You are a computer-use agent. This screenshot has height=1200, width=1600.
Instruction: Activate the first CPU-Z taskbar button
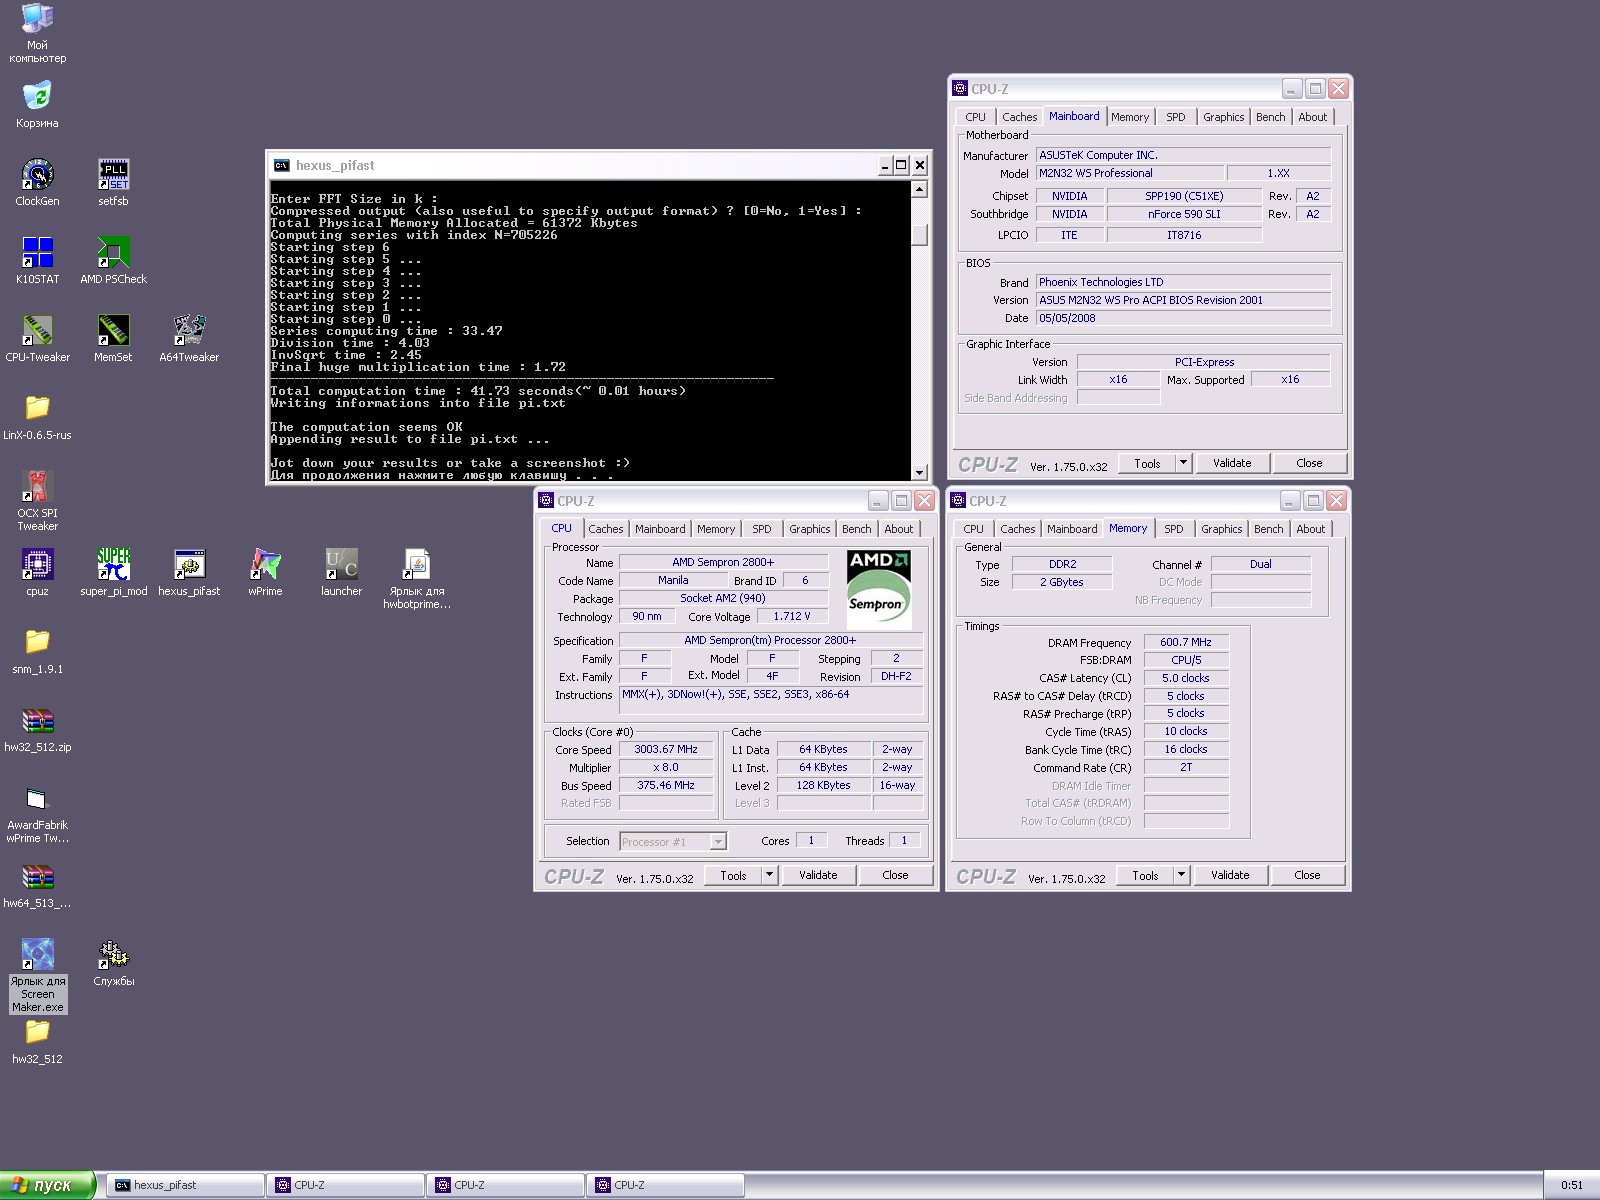tap(345, 1185)
